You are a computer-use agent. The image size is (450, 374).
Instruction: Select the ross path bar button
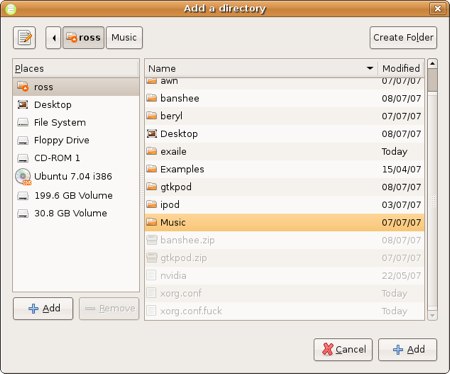coord(83,38)
